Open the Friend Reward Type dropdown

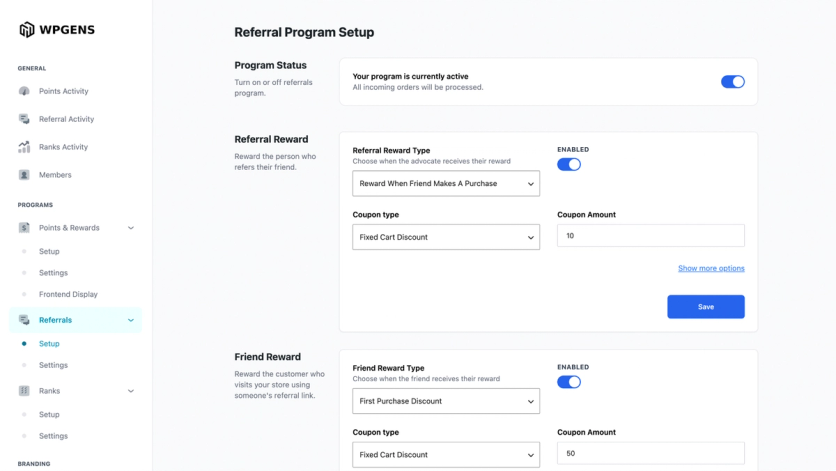click(446, 401)
